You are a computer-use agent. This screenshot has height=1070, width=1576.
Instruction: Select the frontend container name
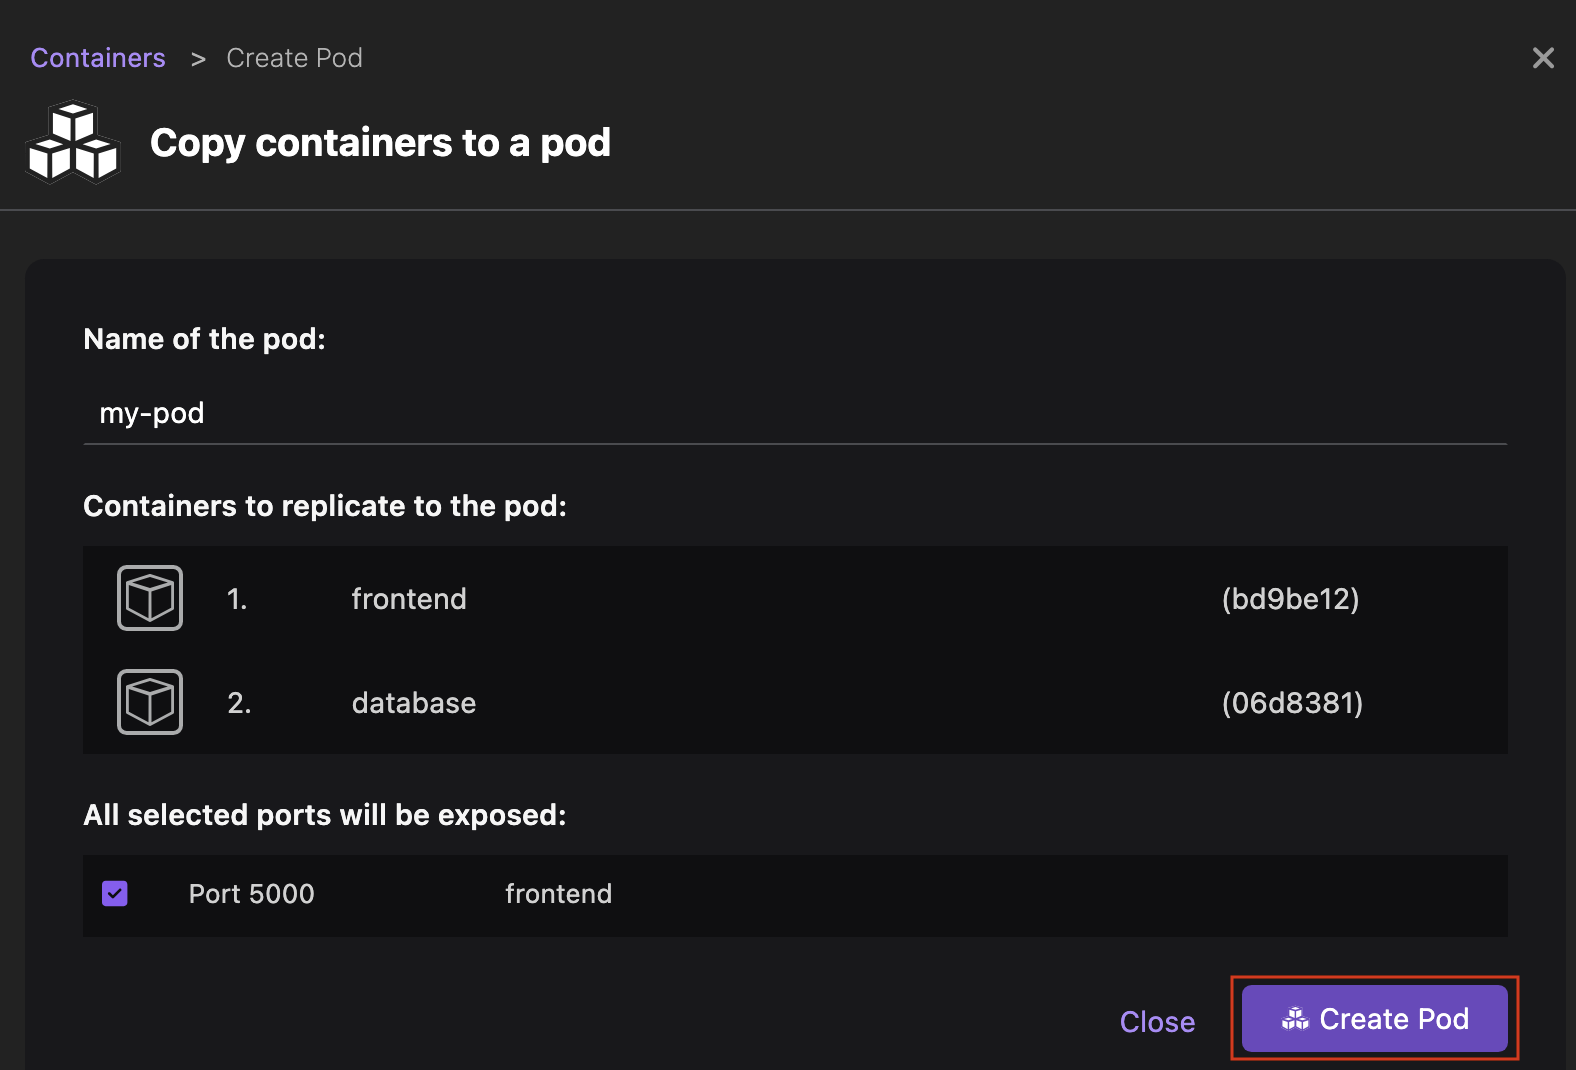(x=409, y=599)
